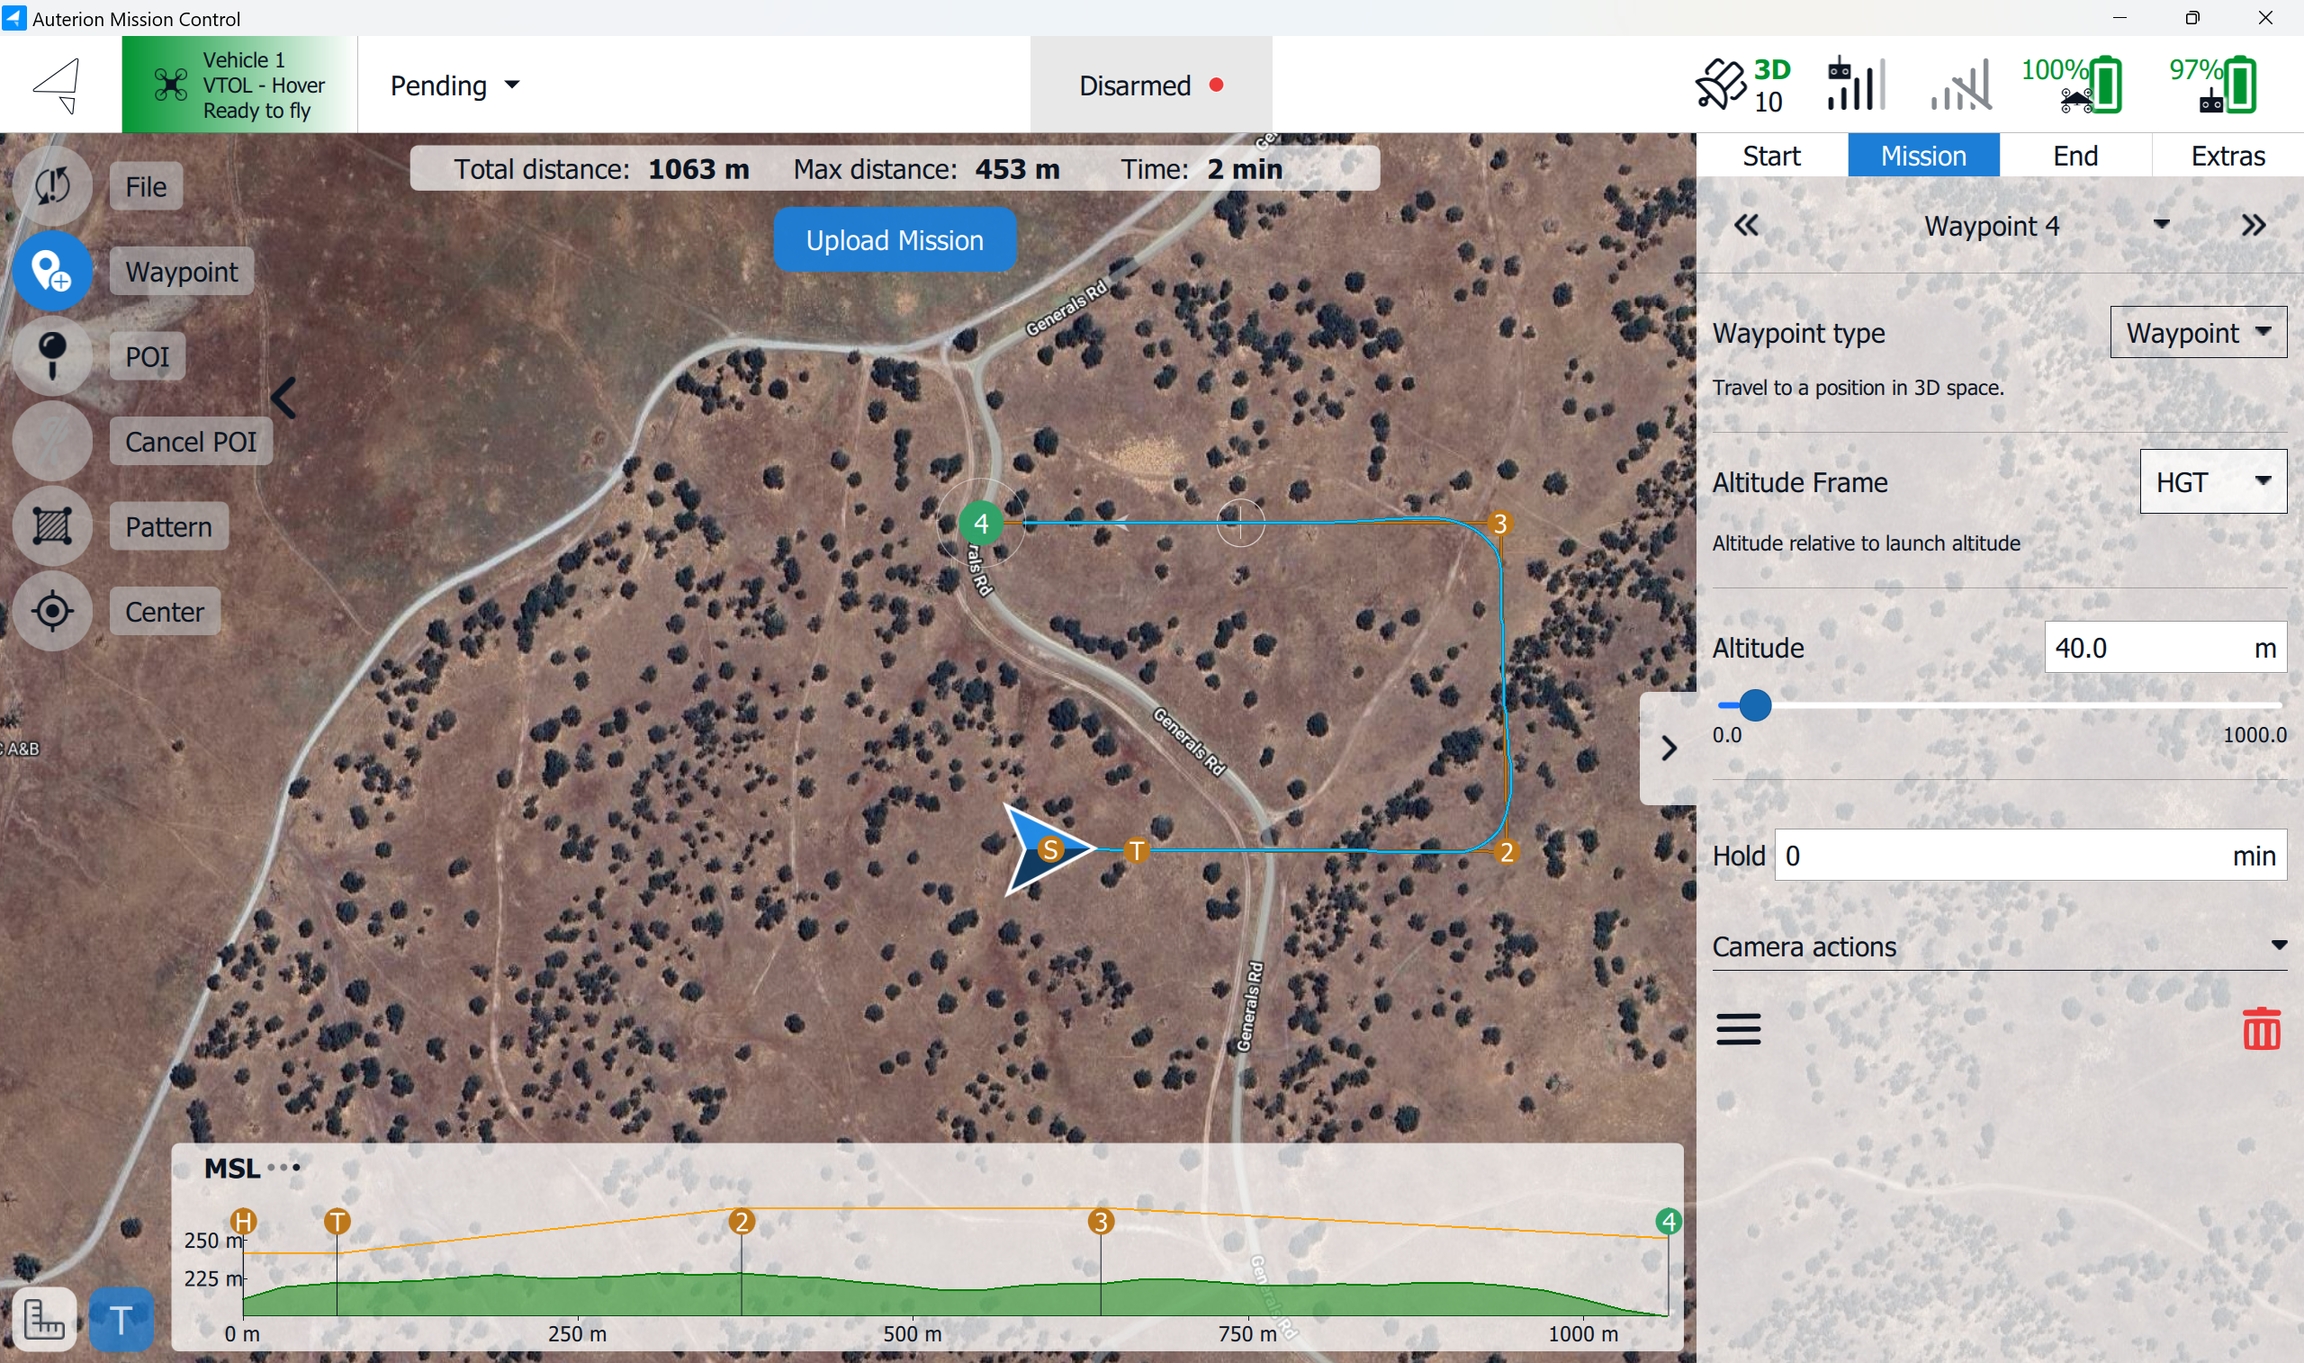Click the Pattern survey grid icon
The height and width of the screenshot is (1363, 2304).
52,526
